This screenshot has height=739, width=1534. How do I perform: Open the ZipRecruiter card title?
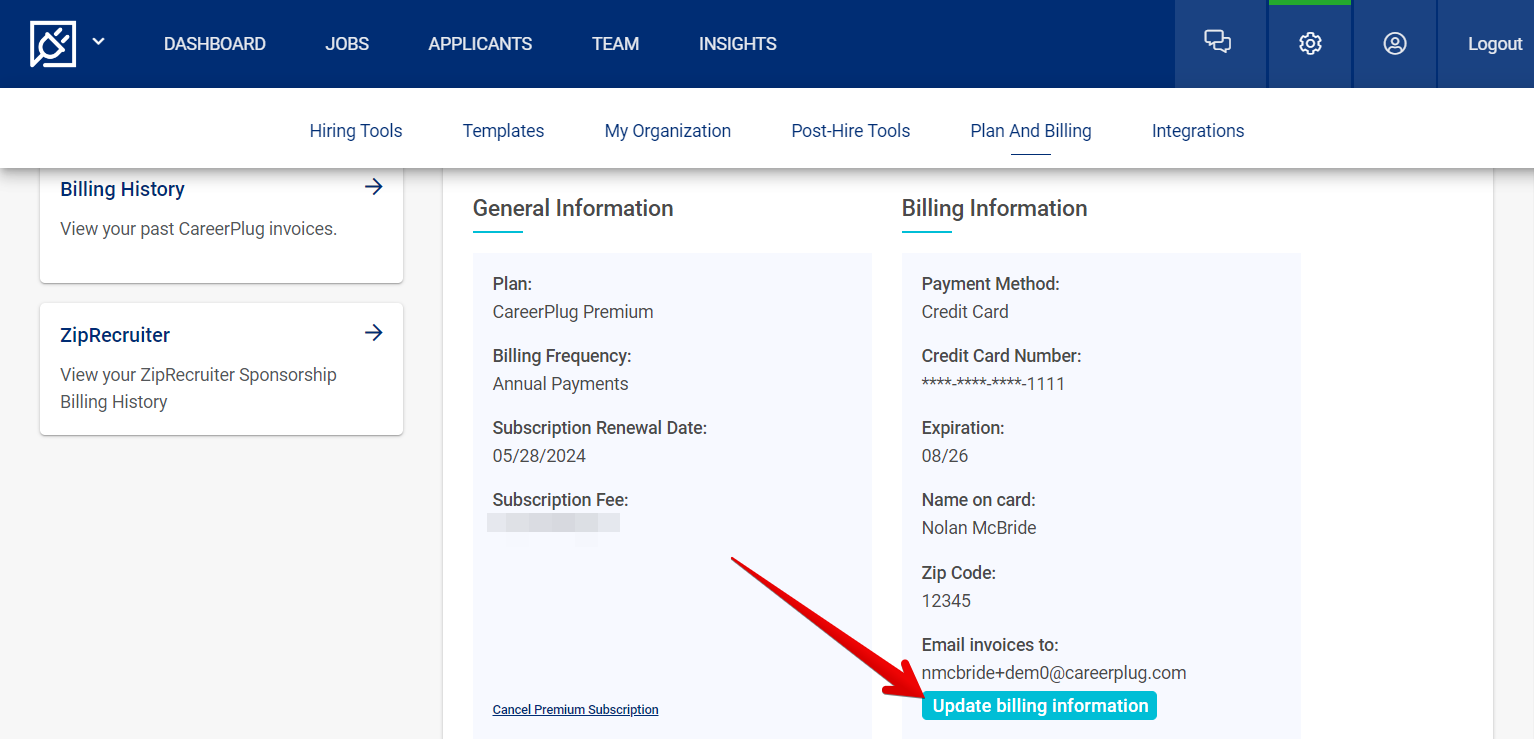[x=115, y=335]
